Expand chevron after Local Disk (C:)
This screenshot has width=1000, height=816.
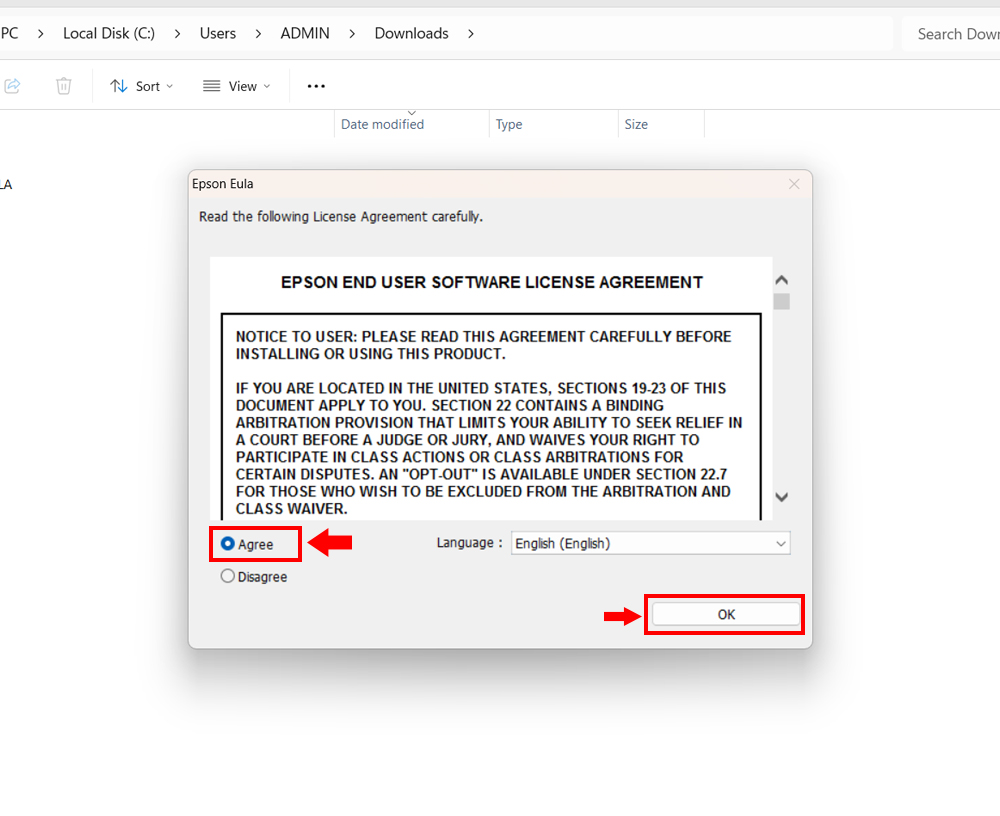pos(177,34)
